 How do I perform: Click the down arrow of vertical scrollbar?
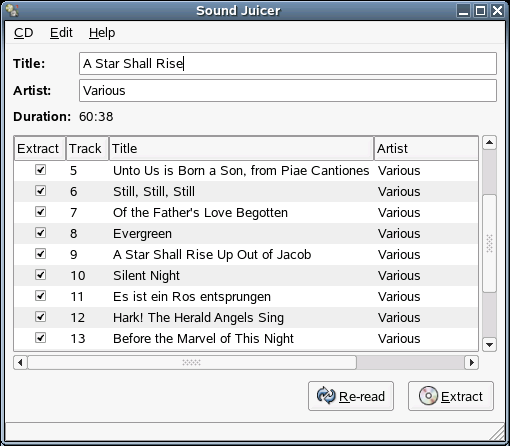[489, 344]
